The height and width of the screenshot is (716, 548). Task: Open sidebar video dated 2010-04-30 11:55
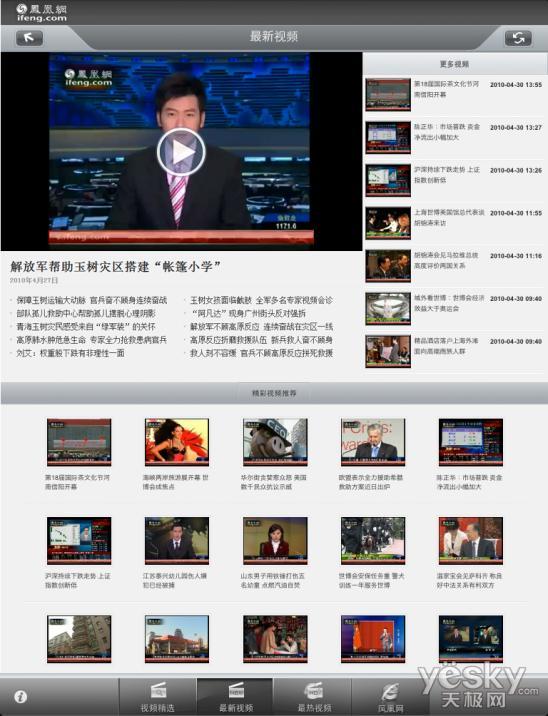[454, 223]
